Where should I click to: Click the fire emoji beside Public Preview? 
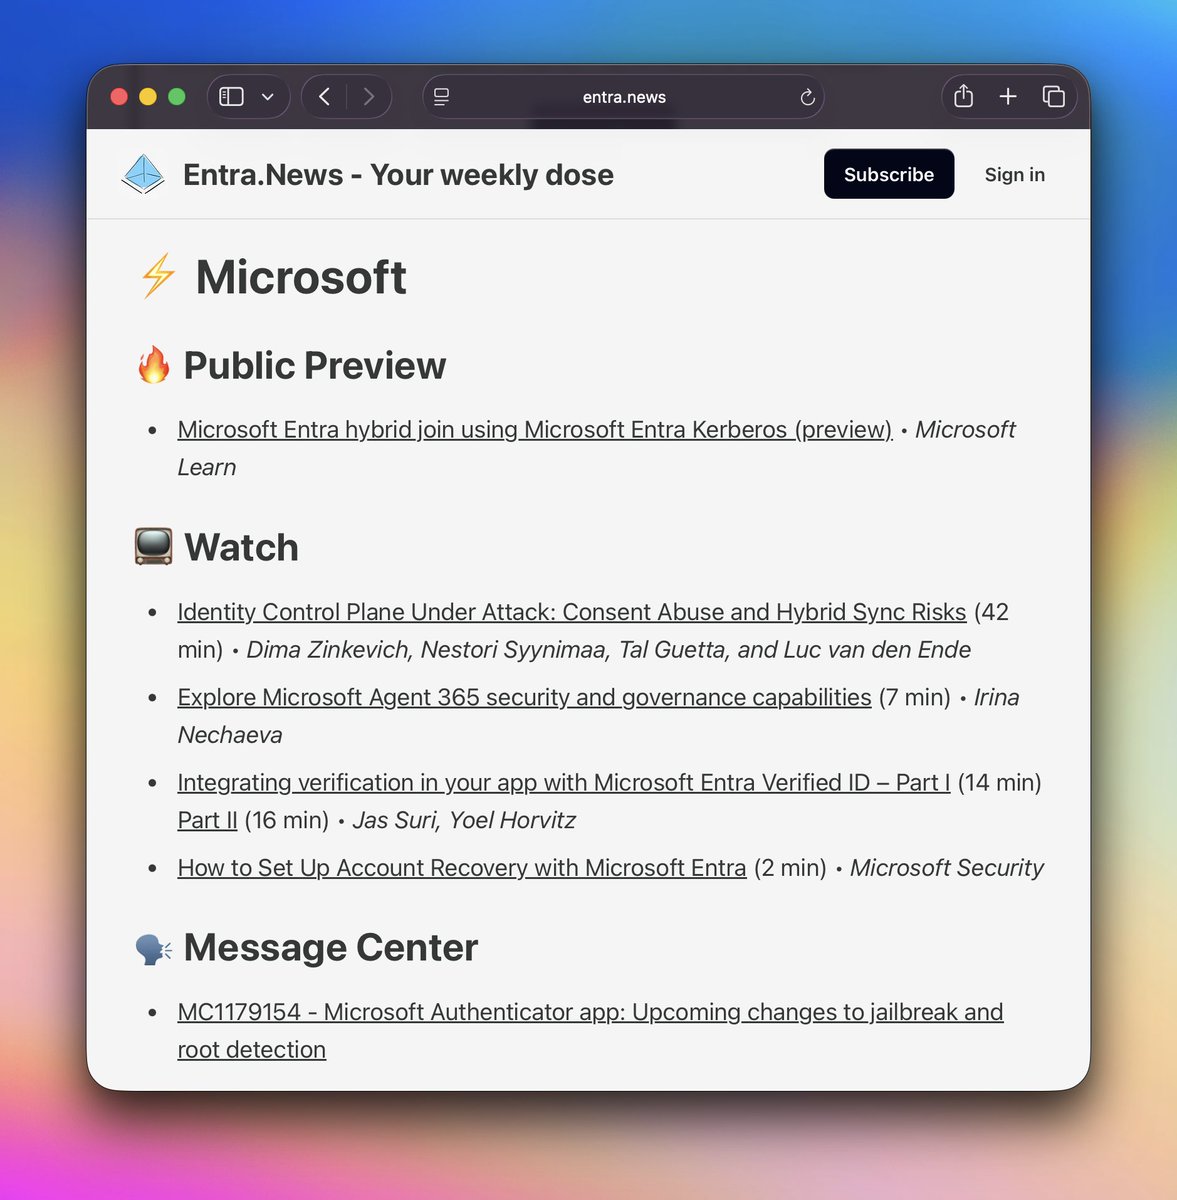click(x=154, y=366)
